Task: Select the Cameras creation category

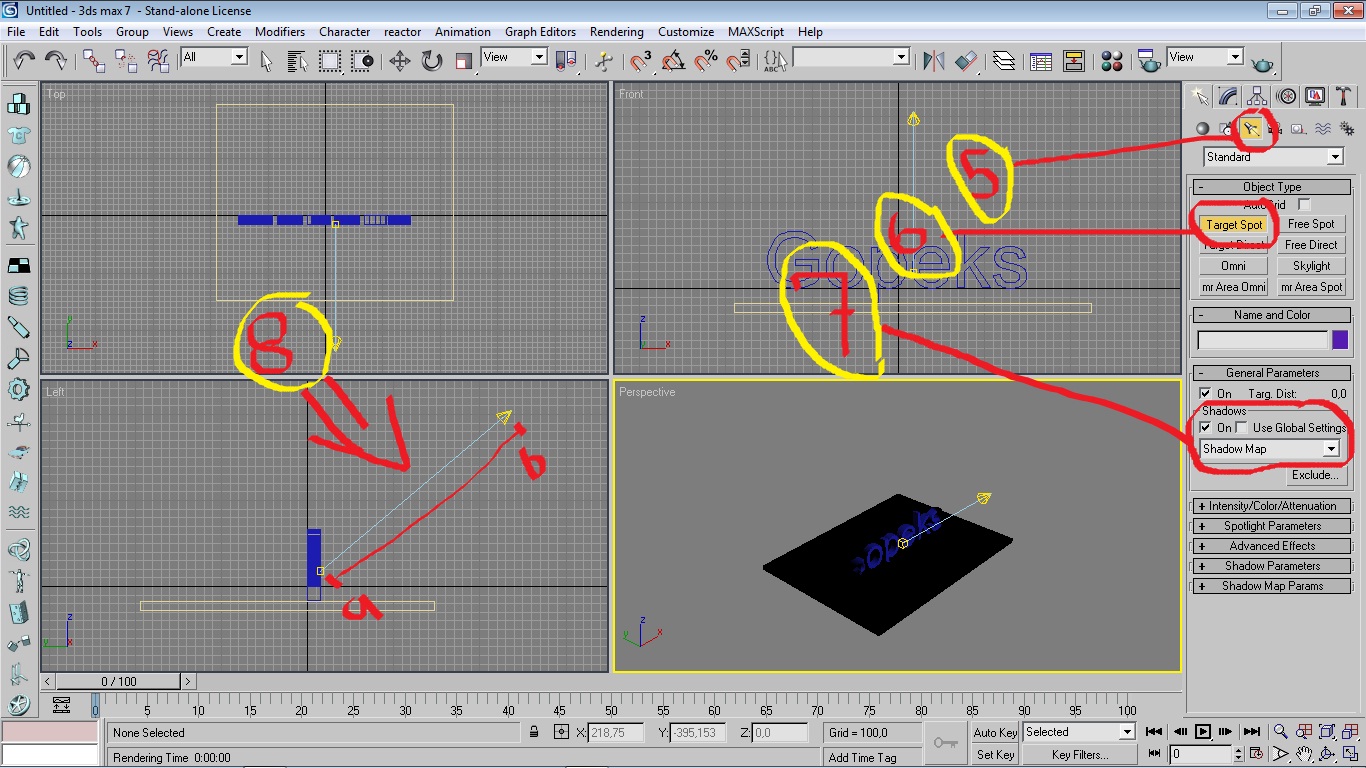Action: pos(1274,129)
